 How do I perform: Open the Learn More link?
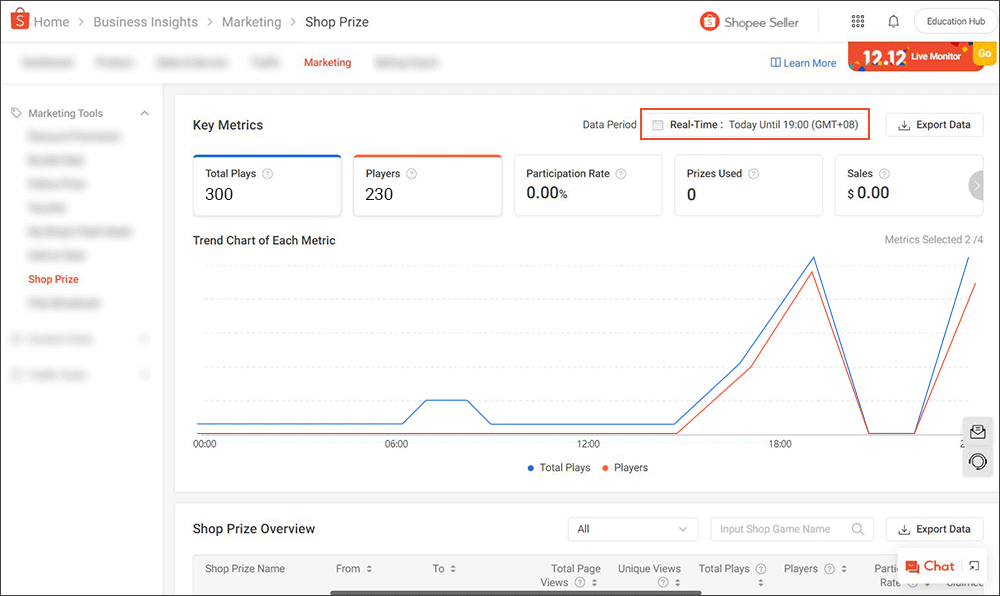804,63
